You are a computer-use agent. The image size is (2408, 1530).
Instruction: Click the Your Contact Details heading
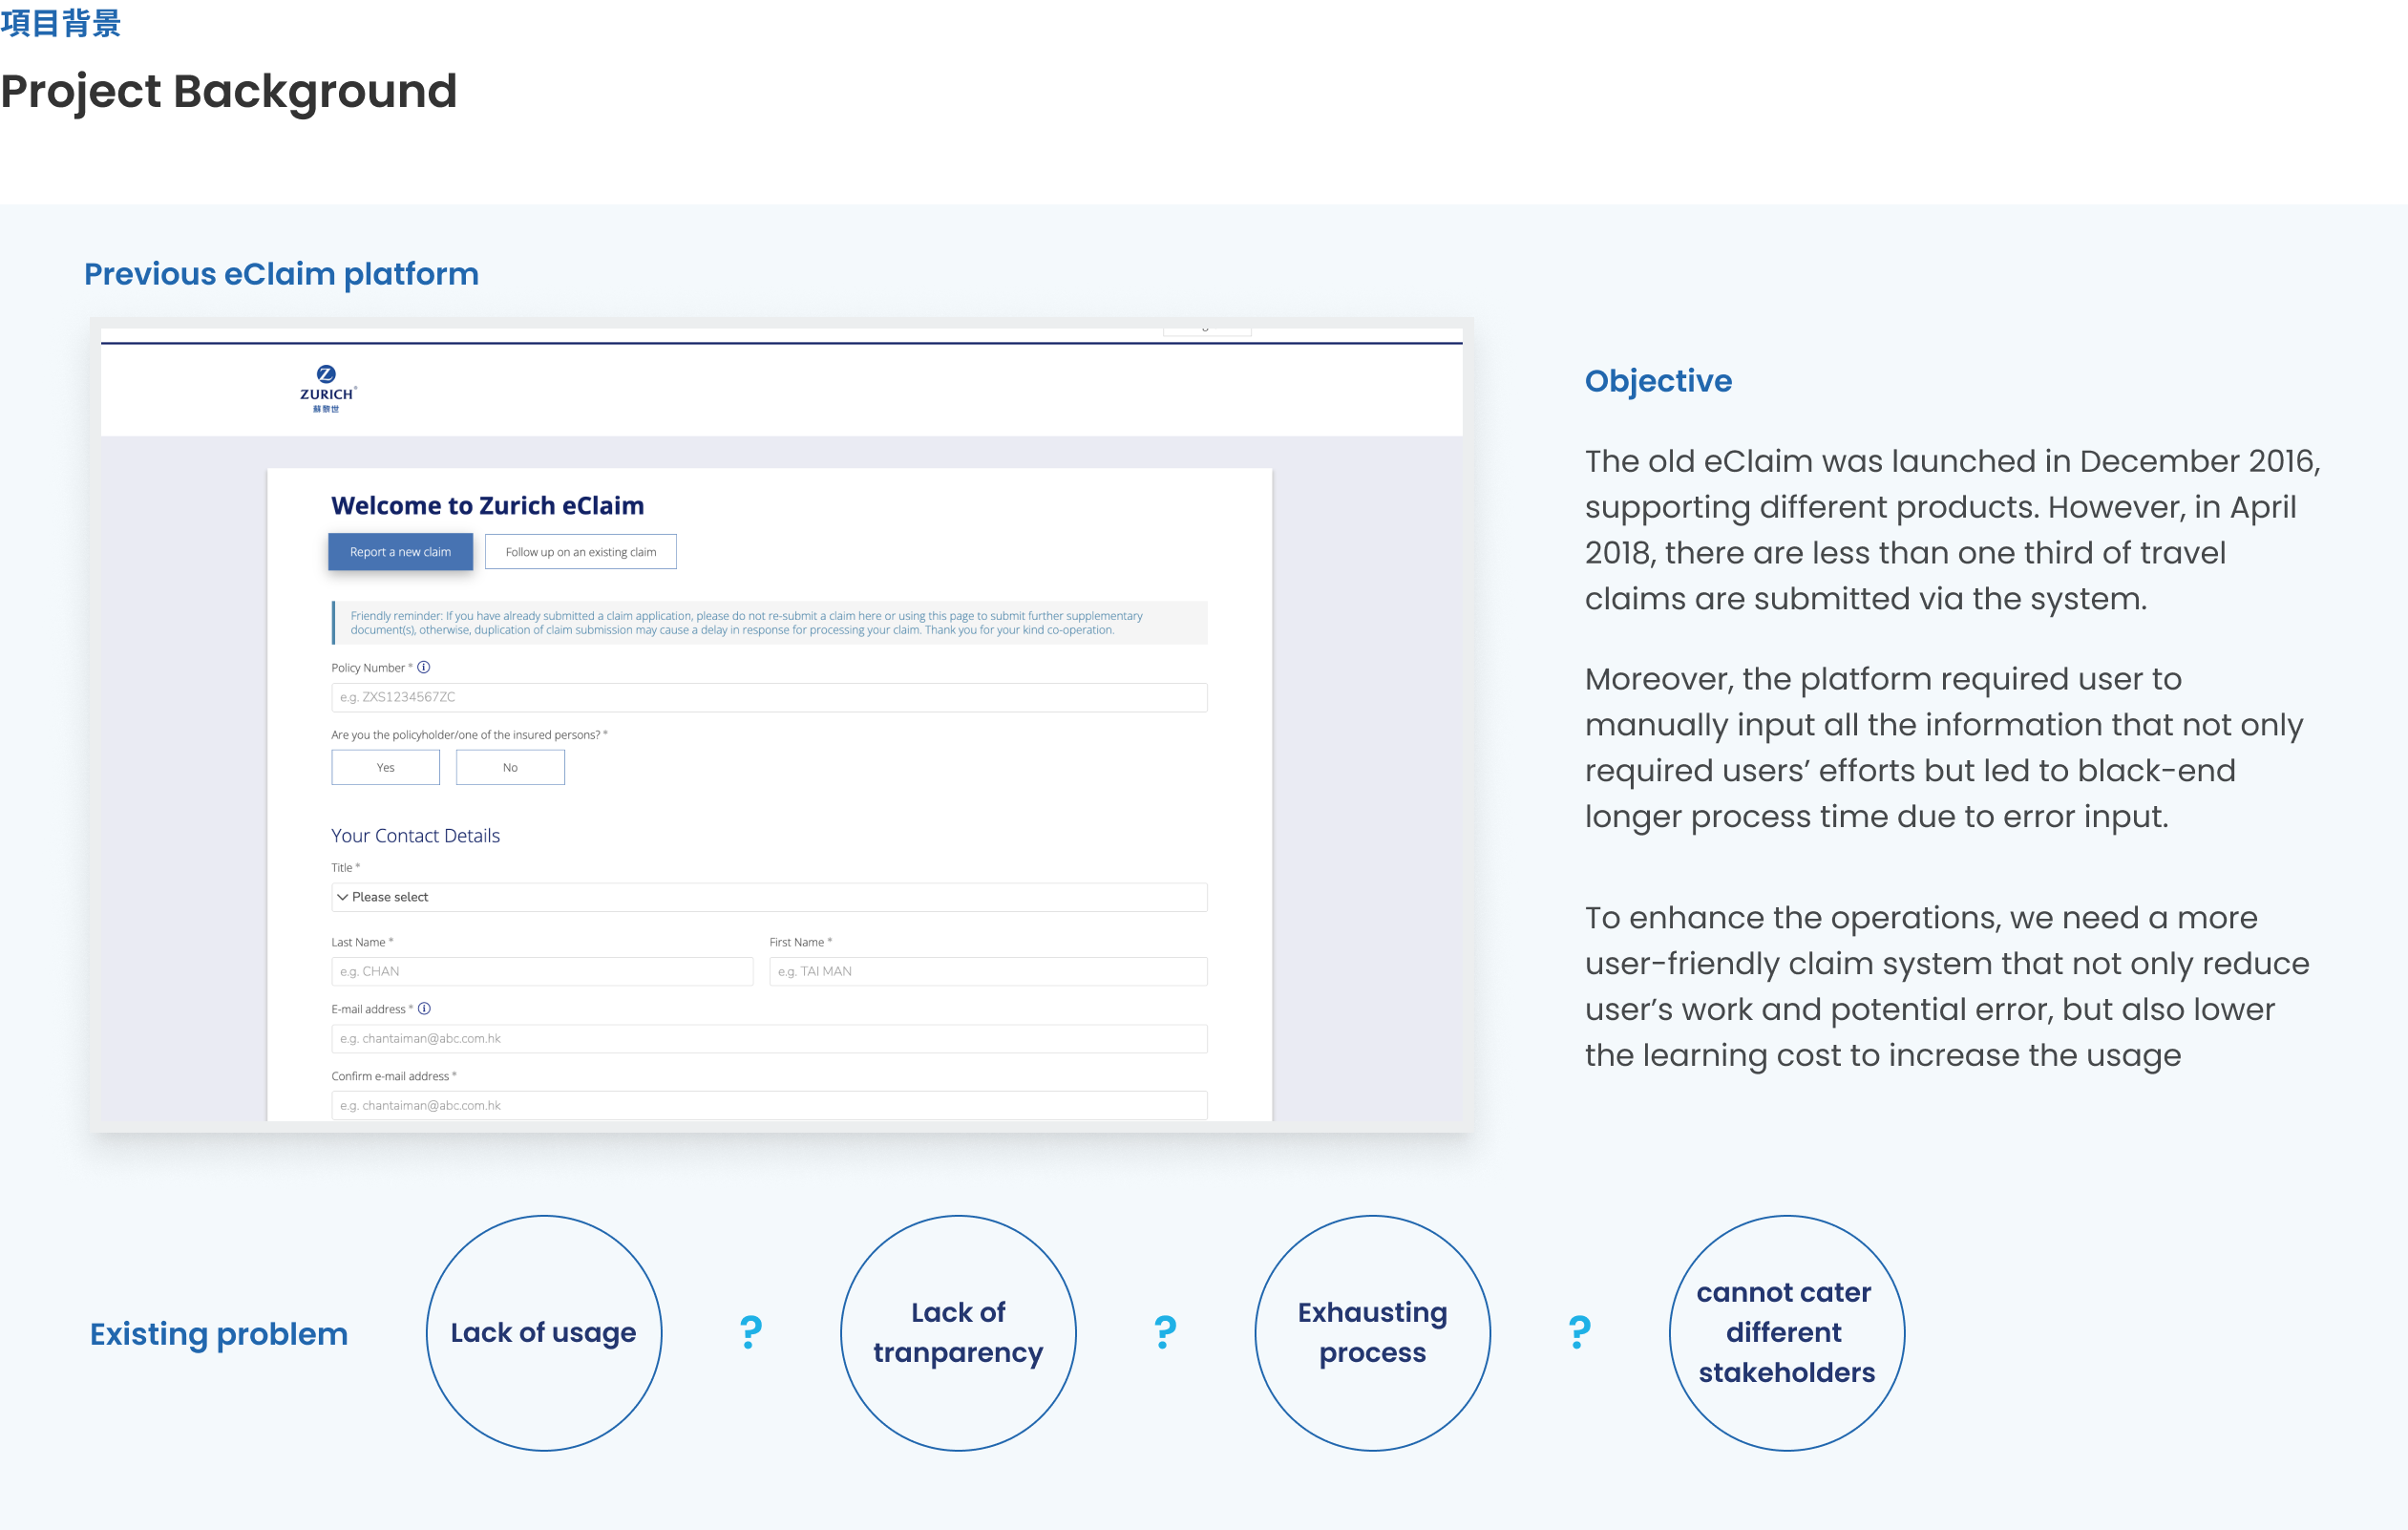coord(415,835)
